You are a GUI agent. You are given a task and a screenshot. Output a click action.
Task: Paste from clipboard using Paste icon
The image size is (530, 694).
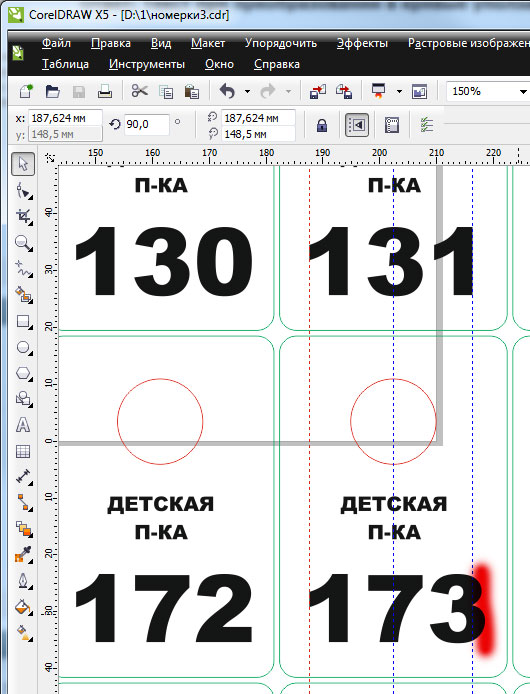tap(192, 92)
